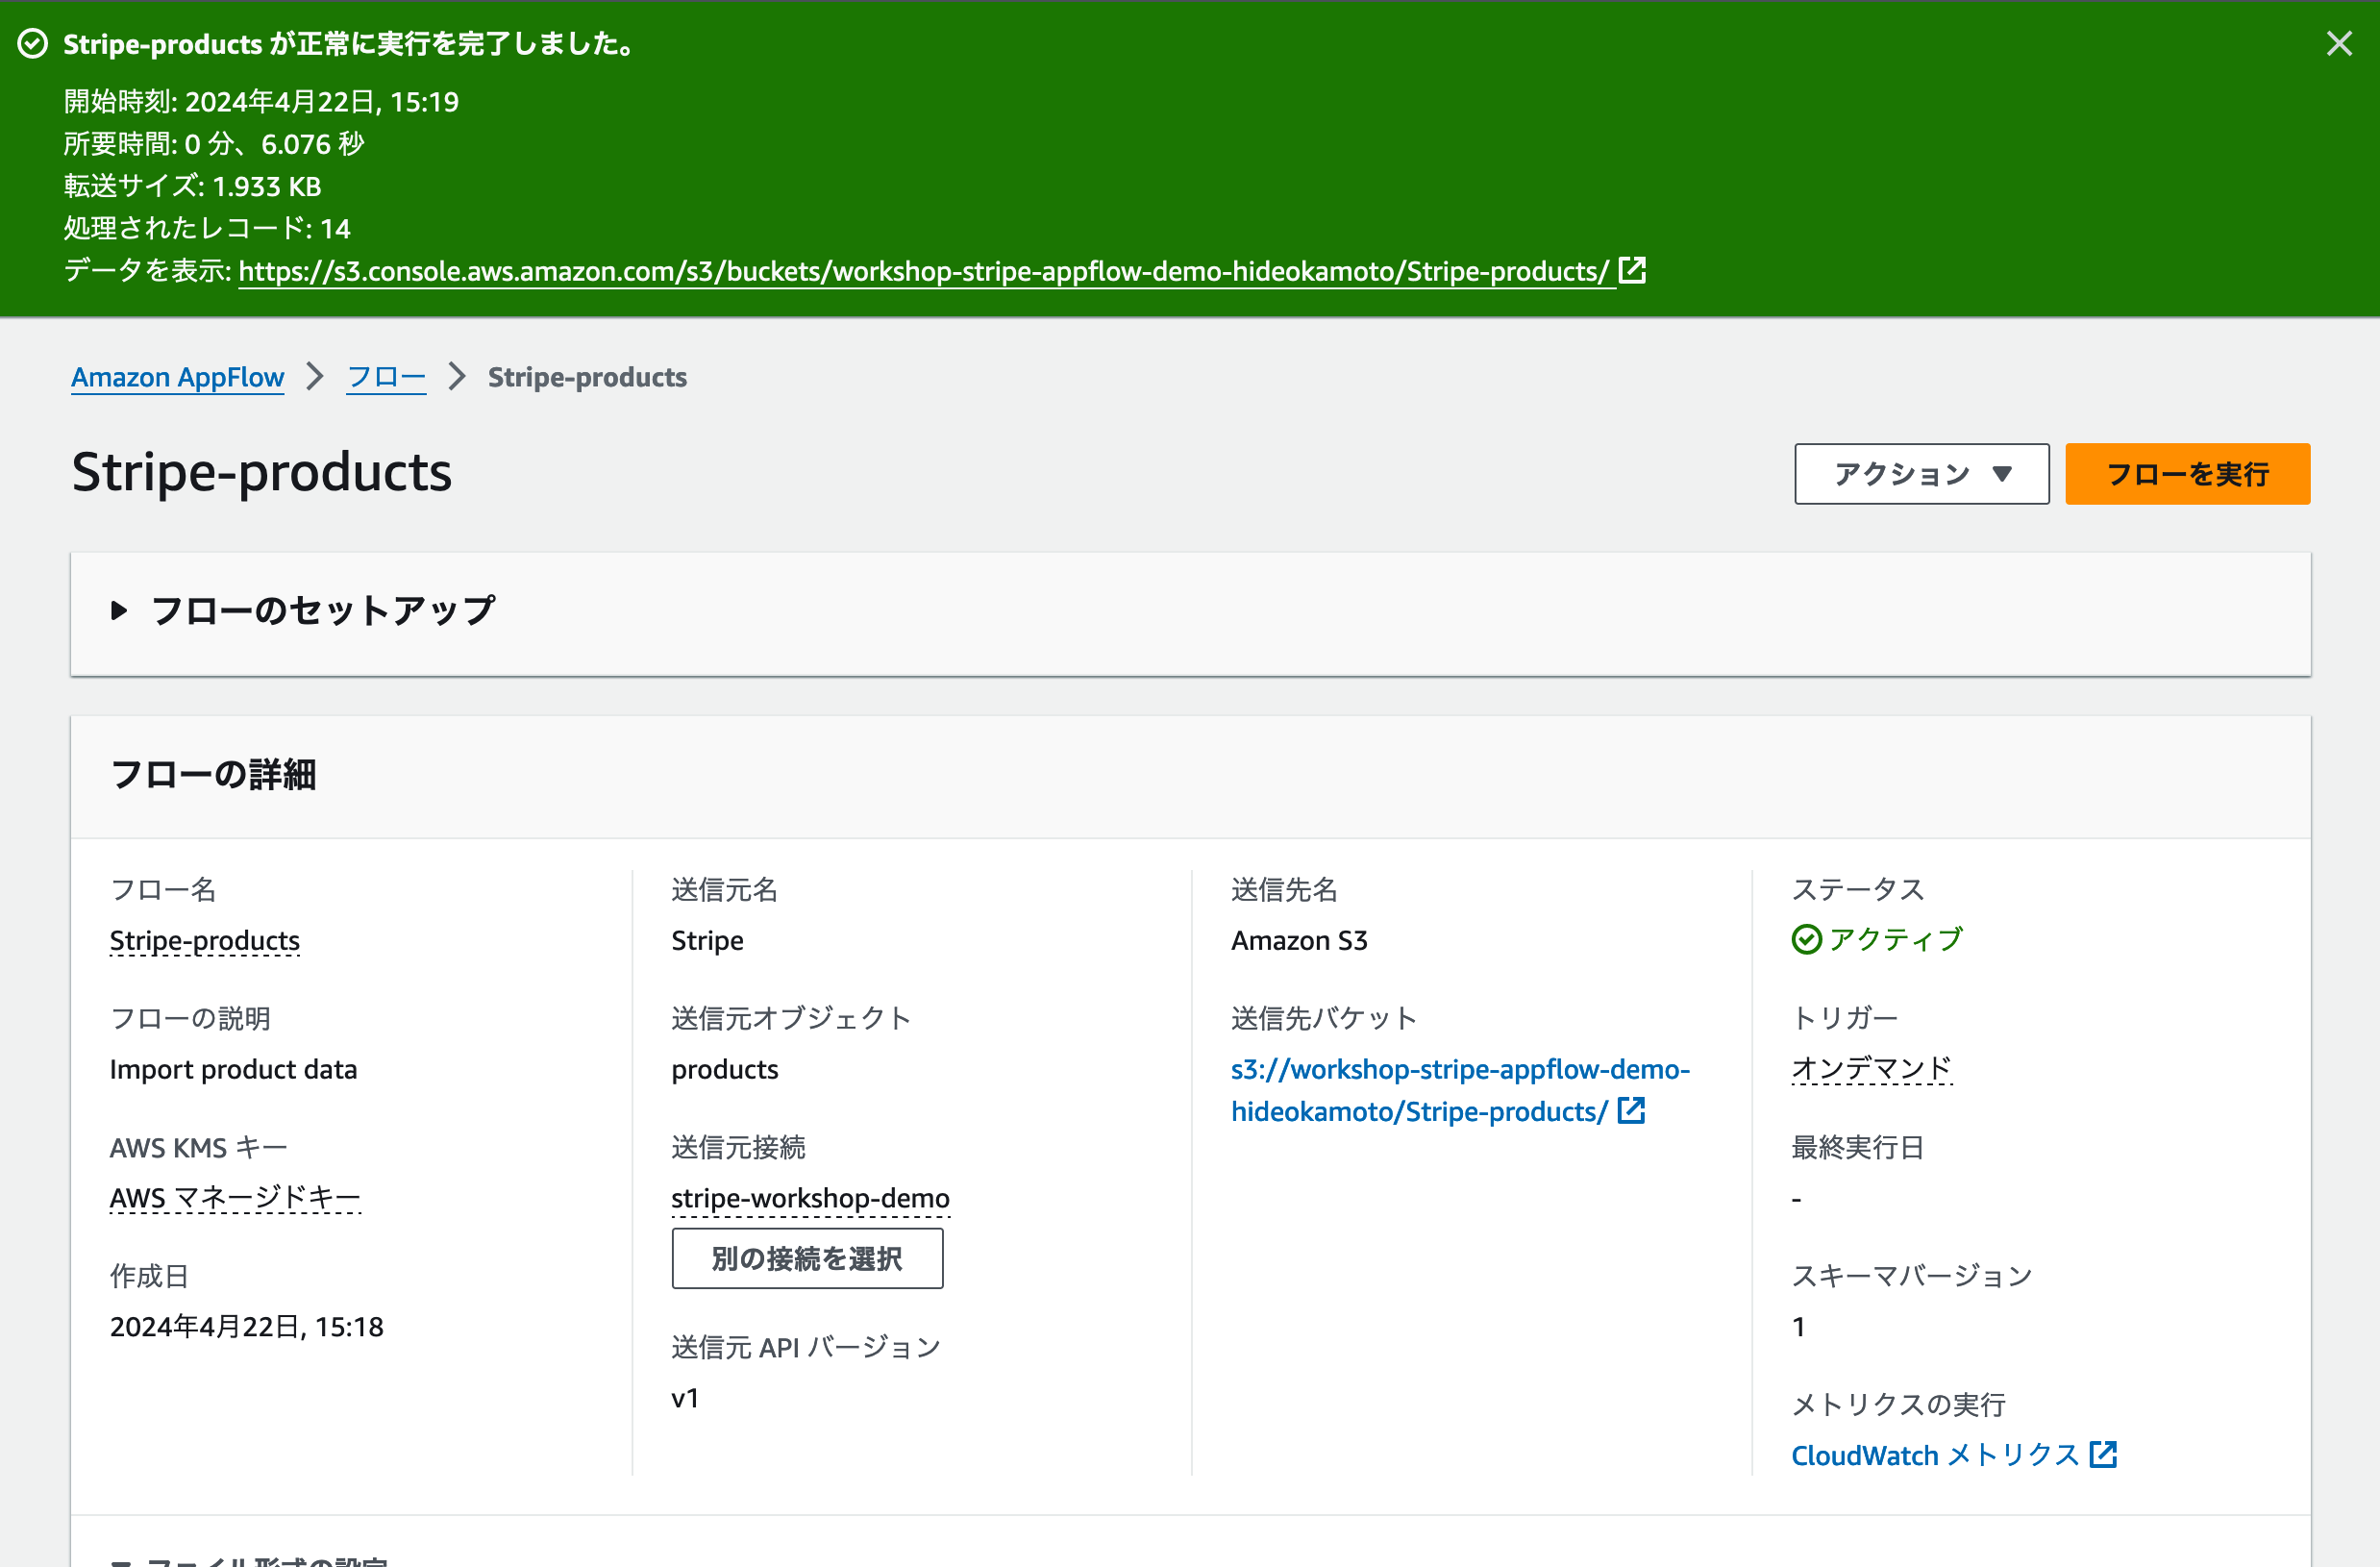Screen dimensions: 2380x1567
Task: Open the フロー breadcrumb link
Action: 386,377
